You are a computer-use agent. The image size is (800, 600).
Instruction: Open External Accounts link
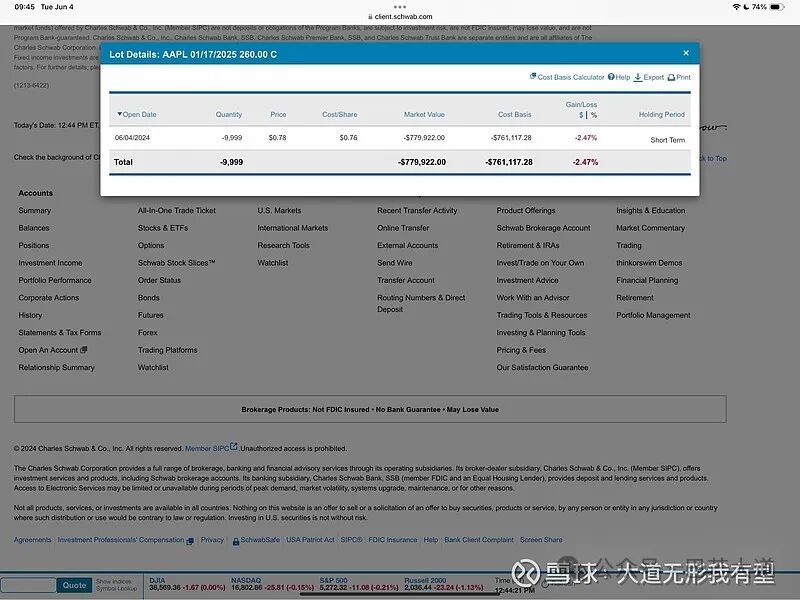[407, 245]
